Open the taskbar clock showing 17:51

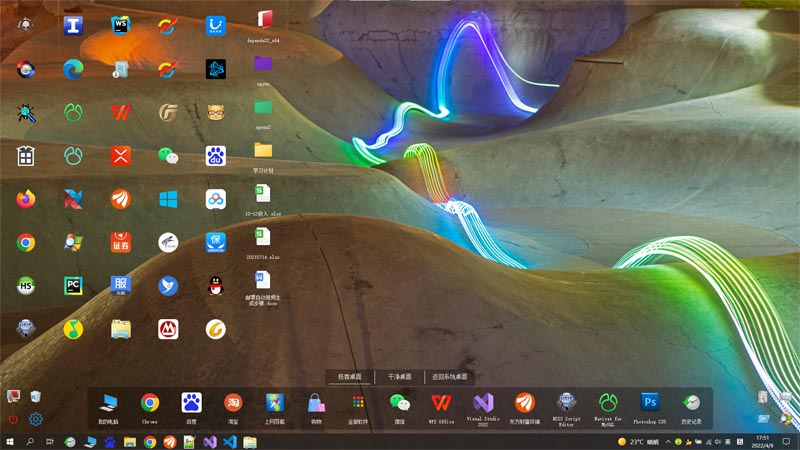point(762,442)
